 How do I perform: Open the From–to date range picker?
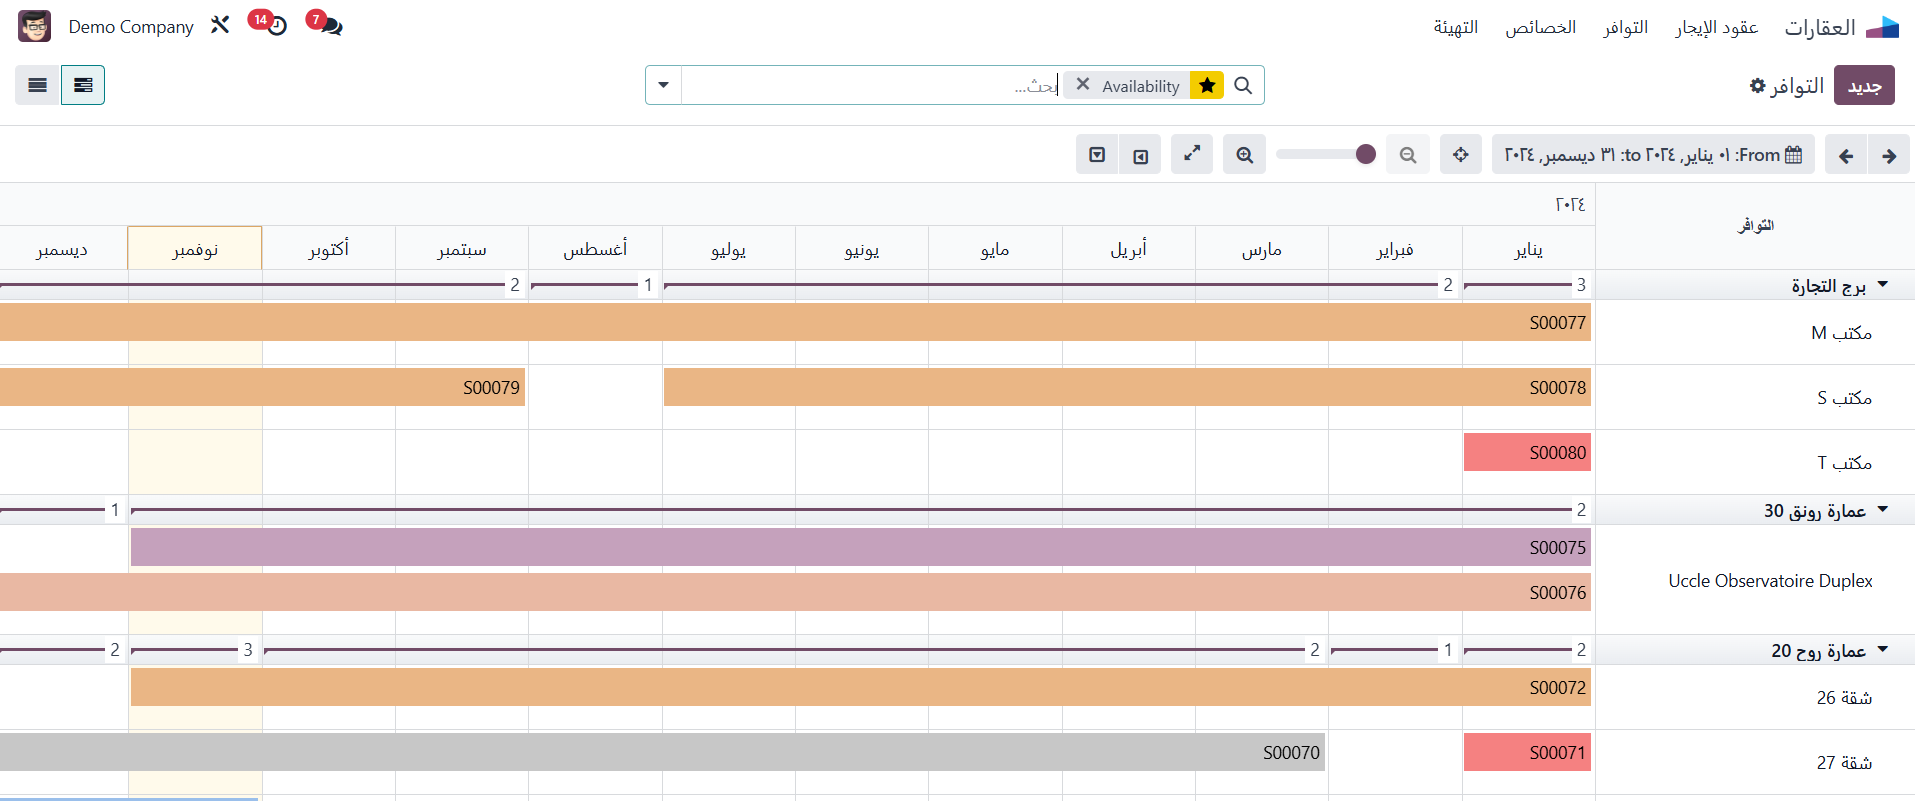click(1653, 155)
